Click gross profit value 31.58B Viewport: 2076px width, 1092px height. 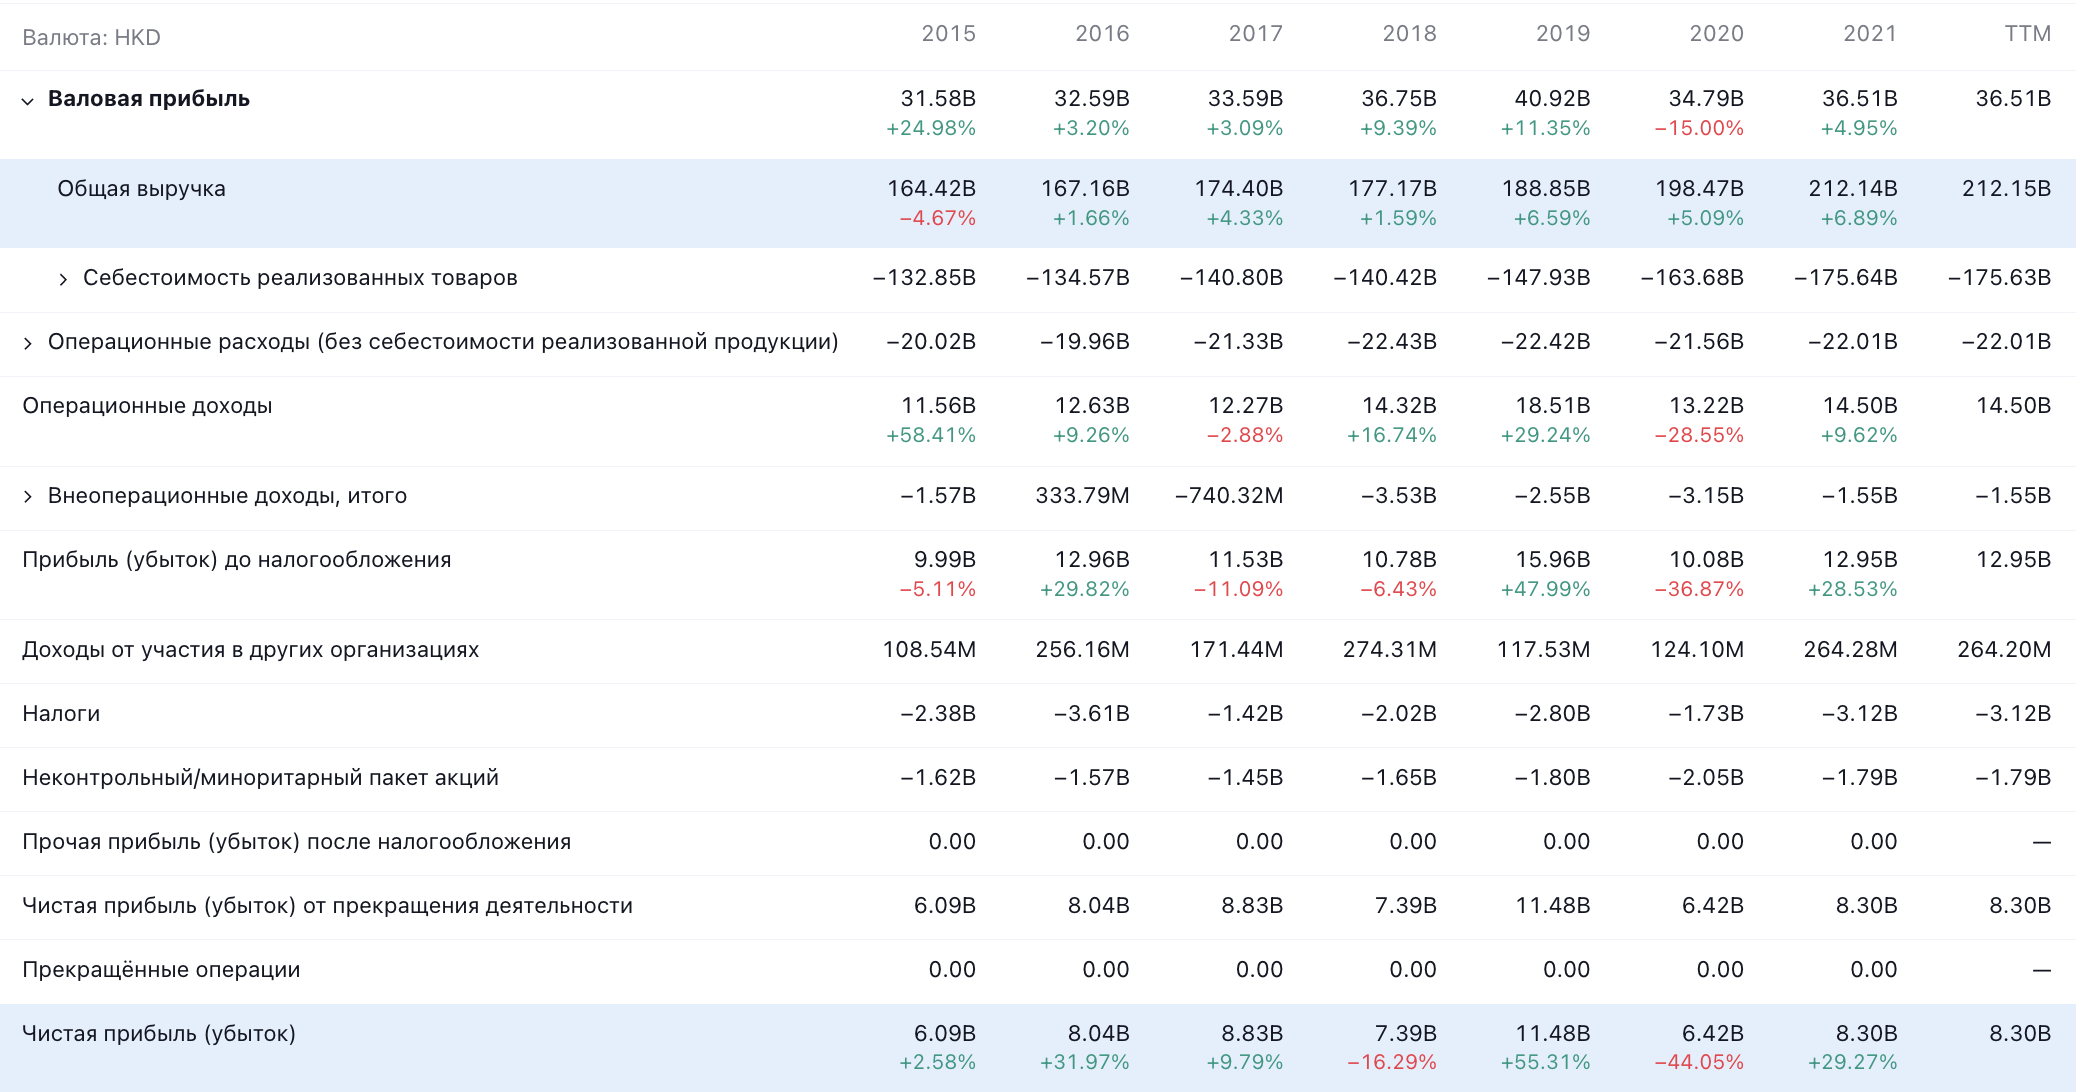pyautogui.click(x=938, y=99)
